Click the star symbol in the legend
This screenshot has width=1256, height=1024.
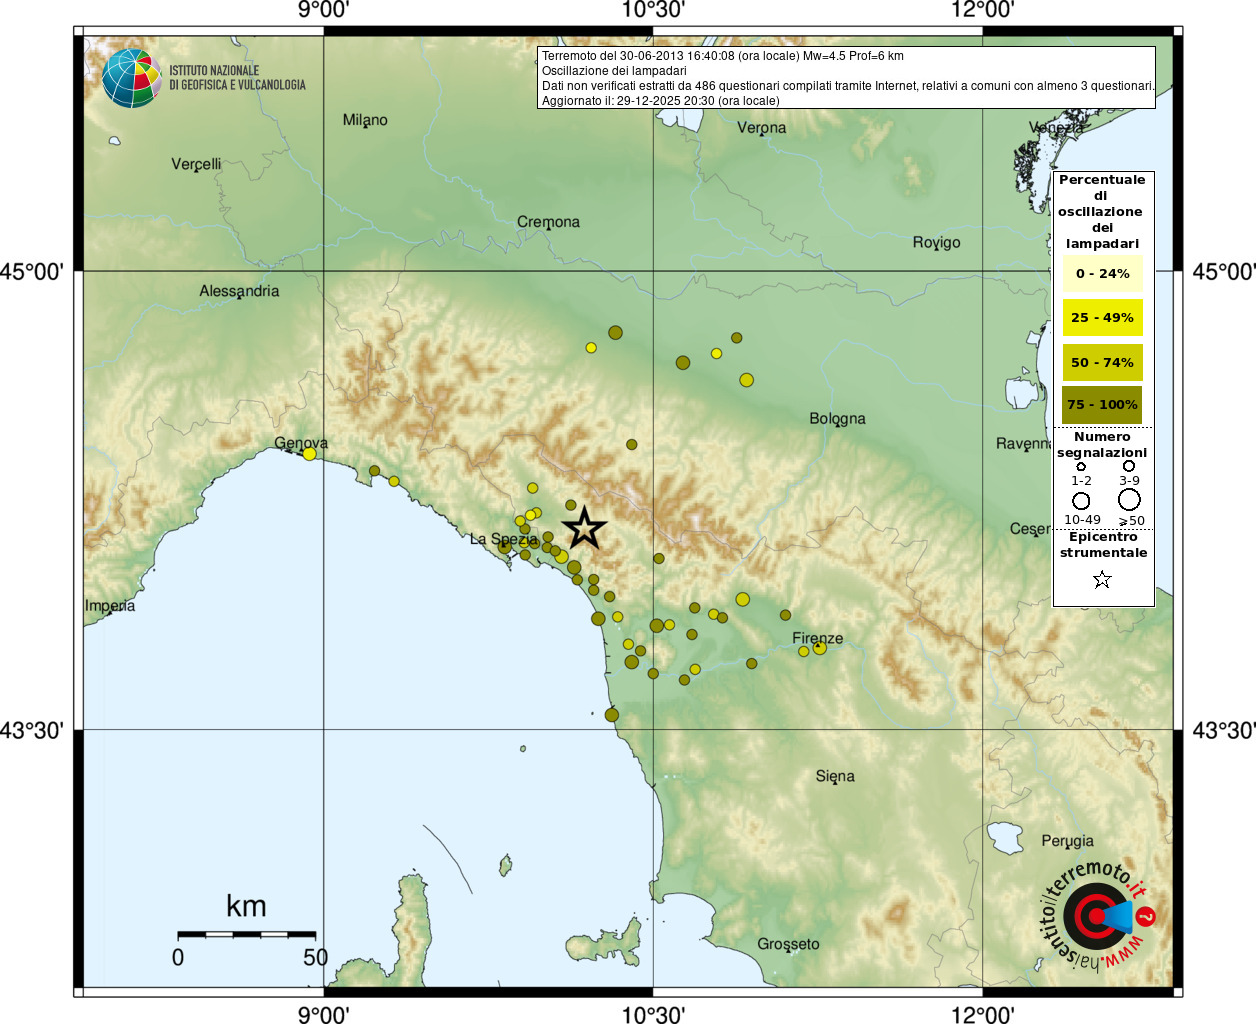[x=1102, y=580]
